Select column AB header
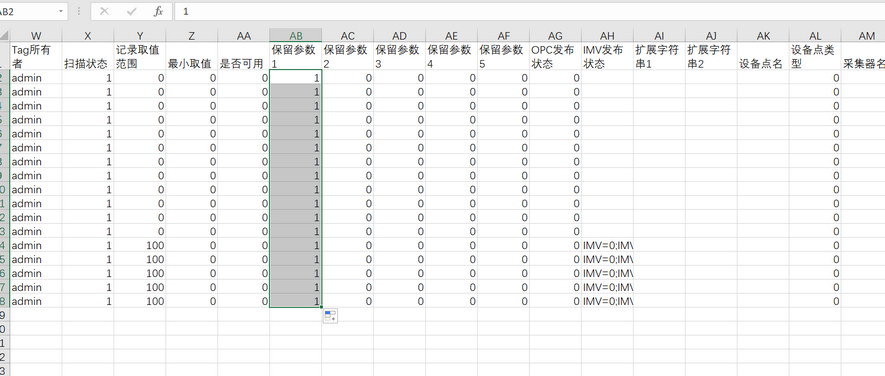885x376 pixels. point(296,36)
